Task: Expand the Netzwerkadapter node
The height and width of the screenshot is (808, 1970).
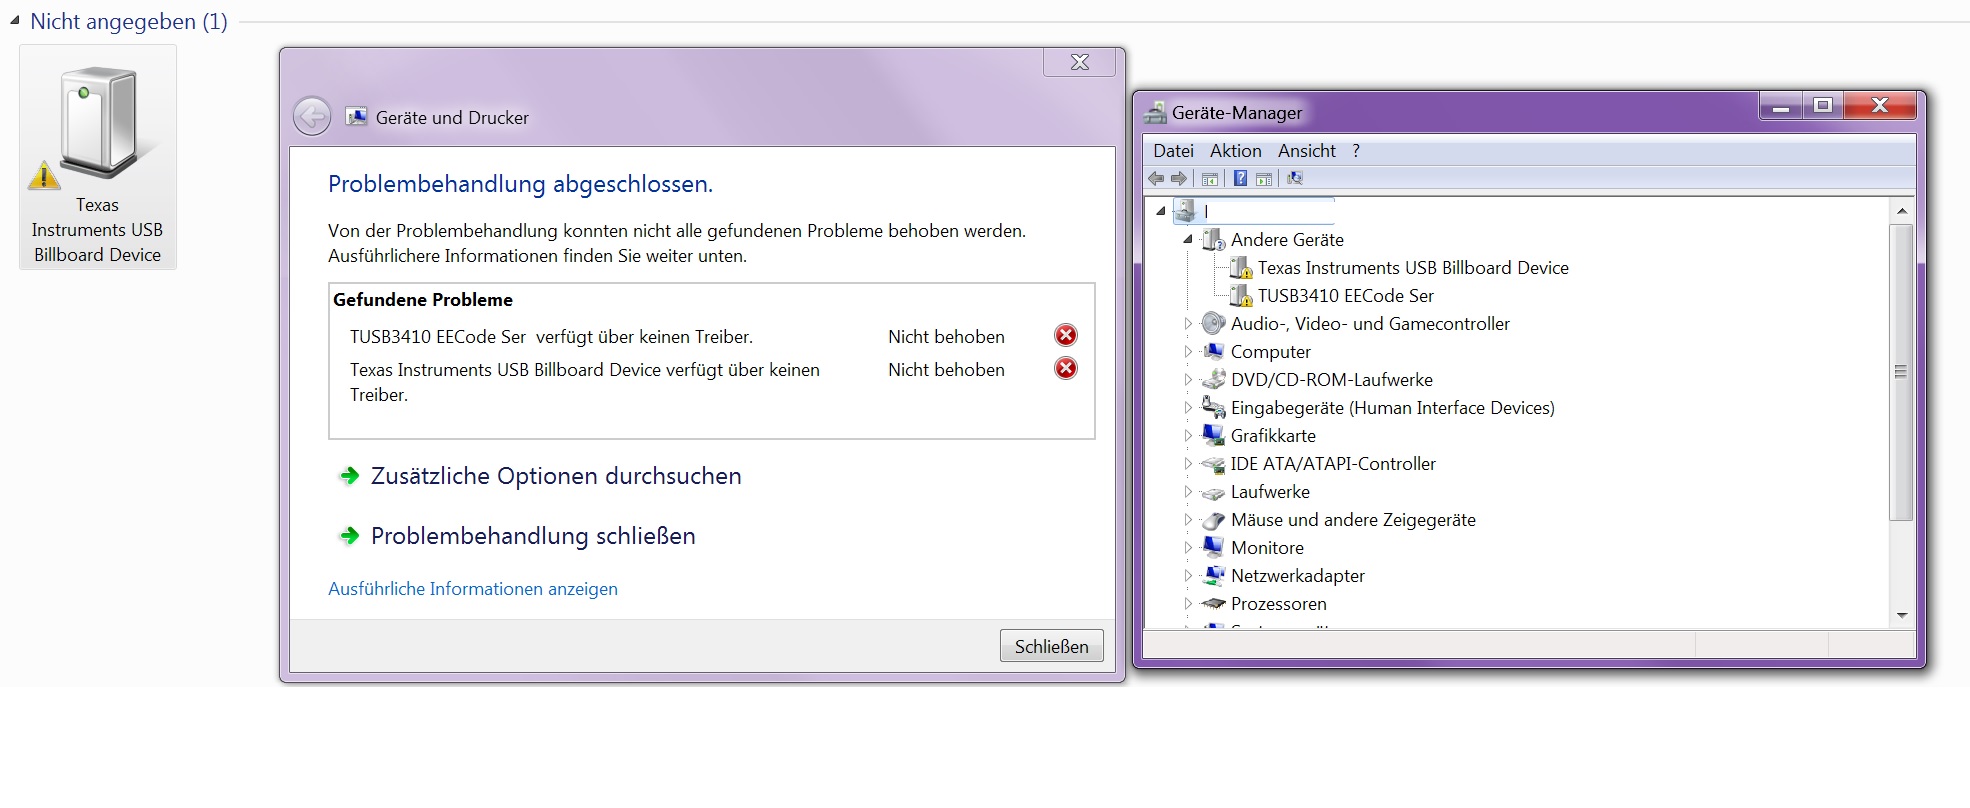Action: click(1188, 576)
